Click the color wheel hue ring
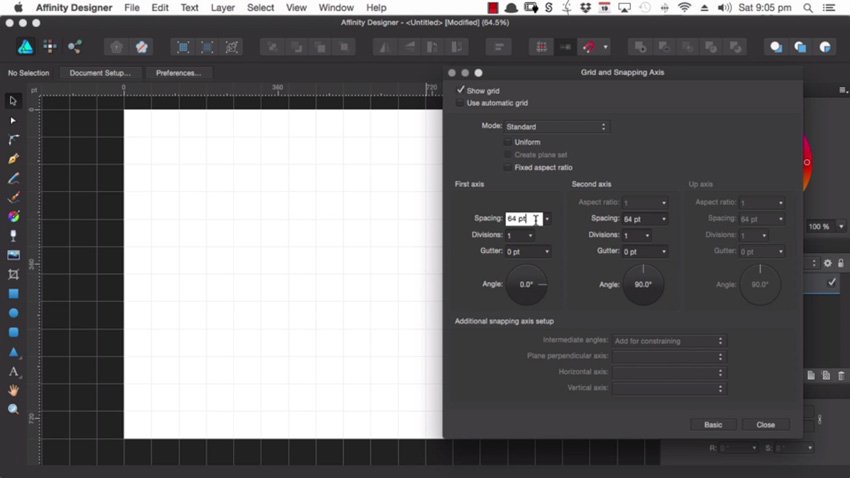Viewport: 850px width, 478px height. pos(807,162)
